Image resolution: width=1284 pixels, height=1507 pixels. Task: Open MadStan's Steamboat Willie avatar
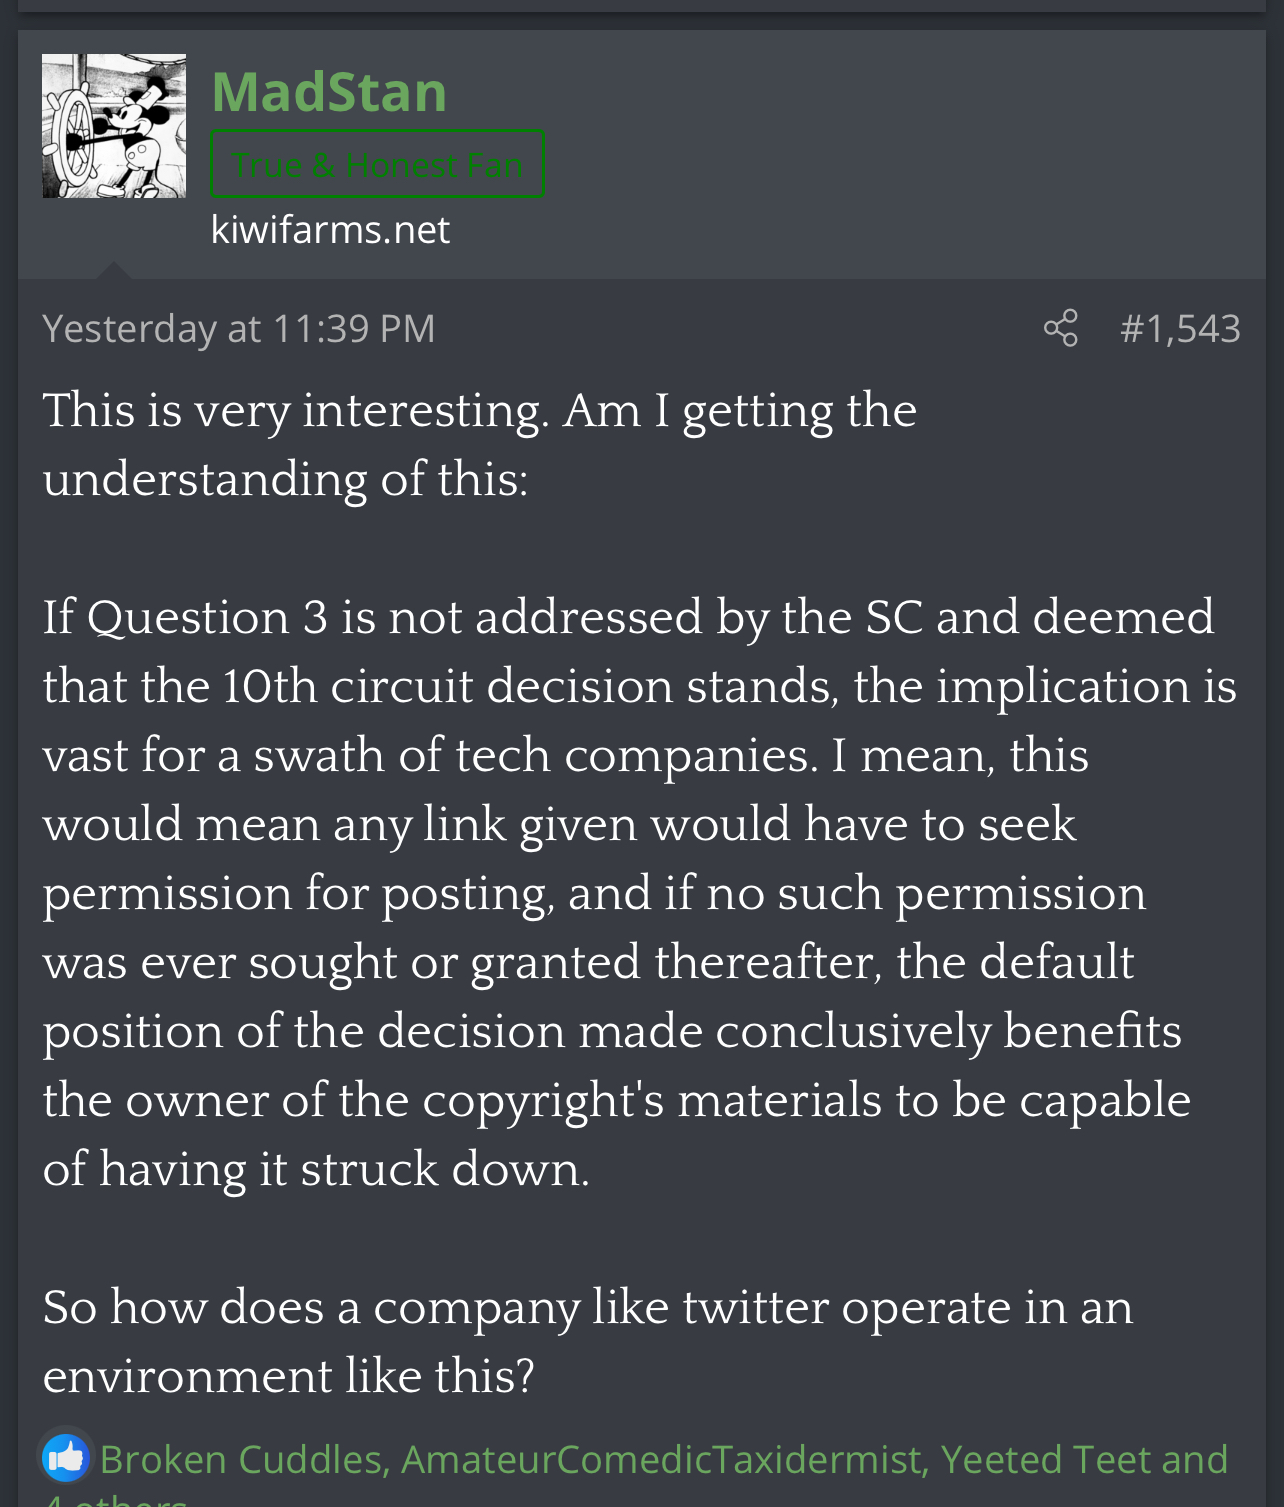click(x=114, y=126)
